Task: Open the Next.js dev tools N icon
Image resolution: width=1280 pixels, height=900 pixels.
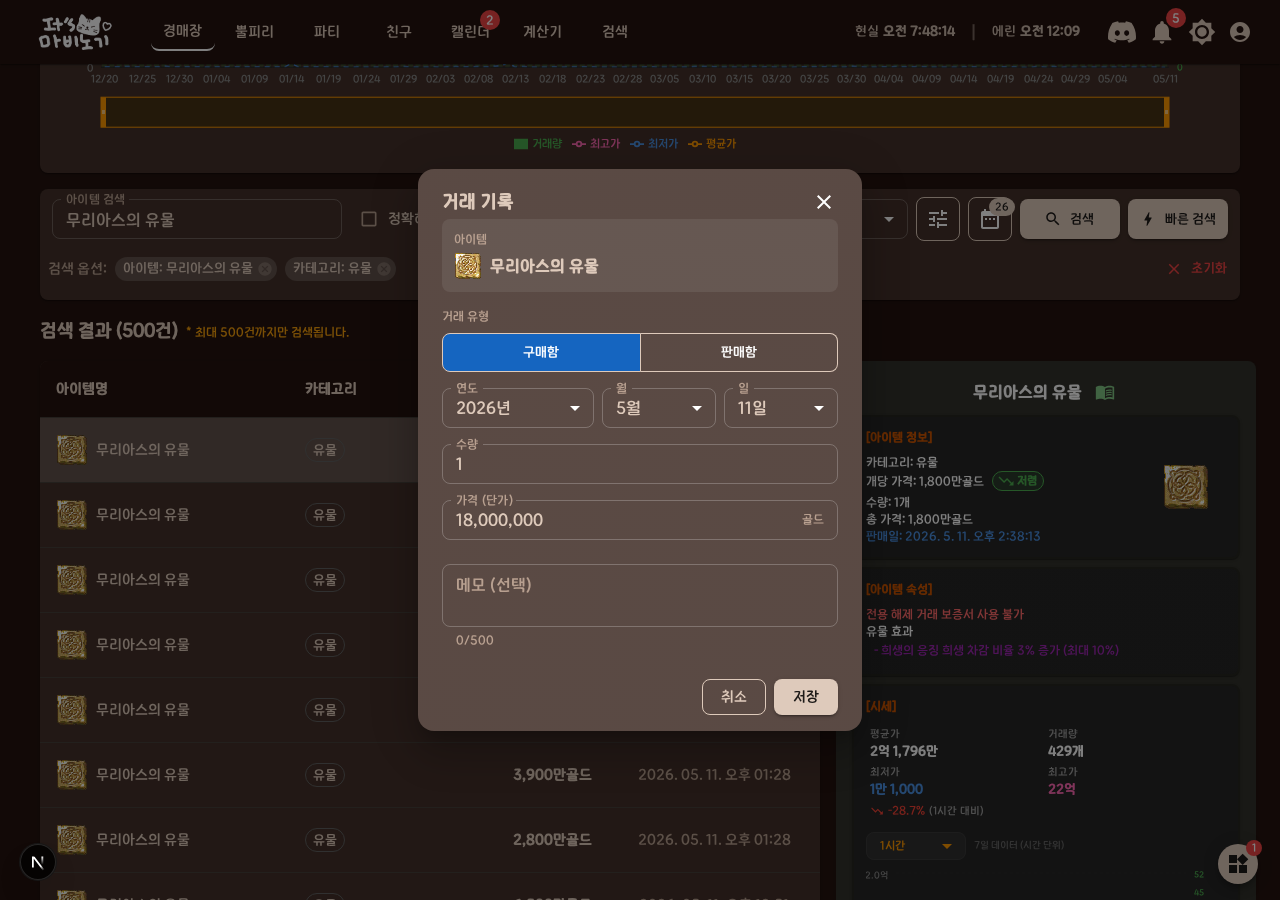Action: point(38,862)
